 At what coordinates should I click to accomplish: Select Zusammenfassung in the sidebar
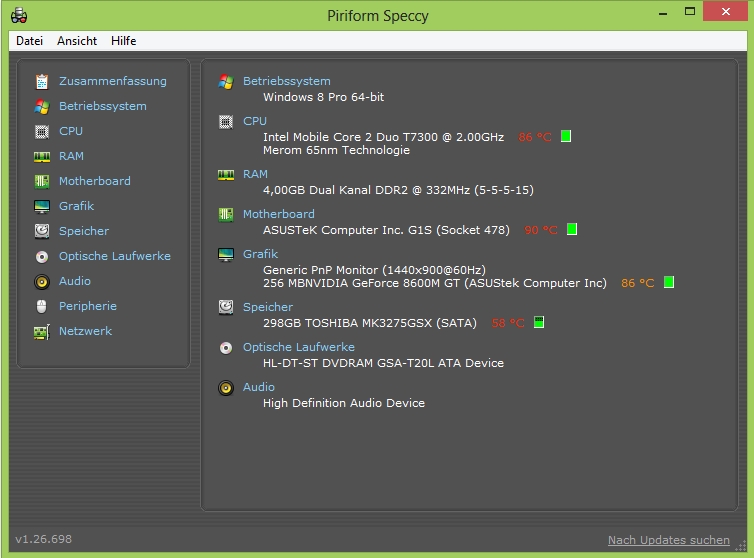tap(113, 81)
